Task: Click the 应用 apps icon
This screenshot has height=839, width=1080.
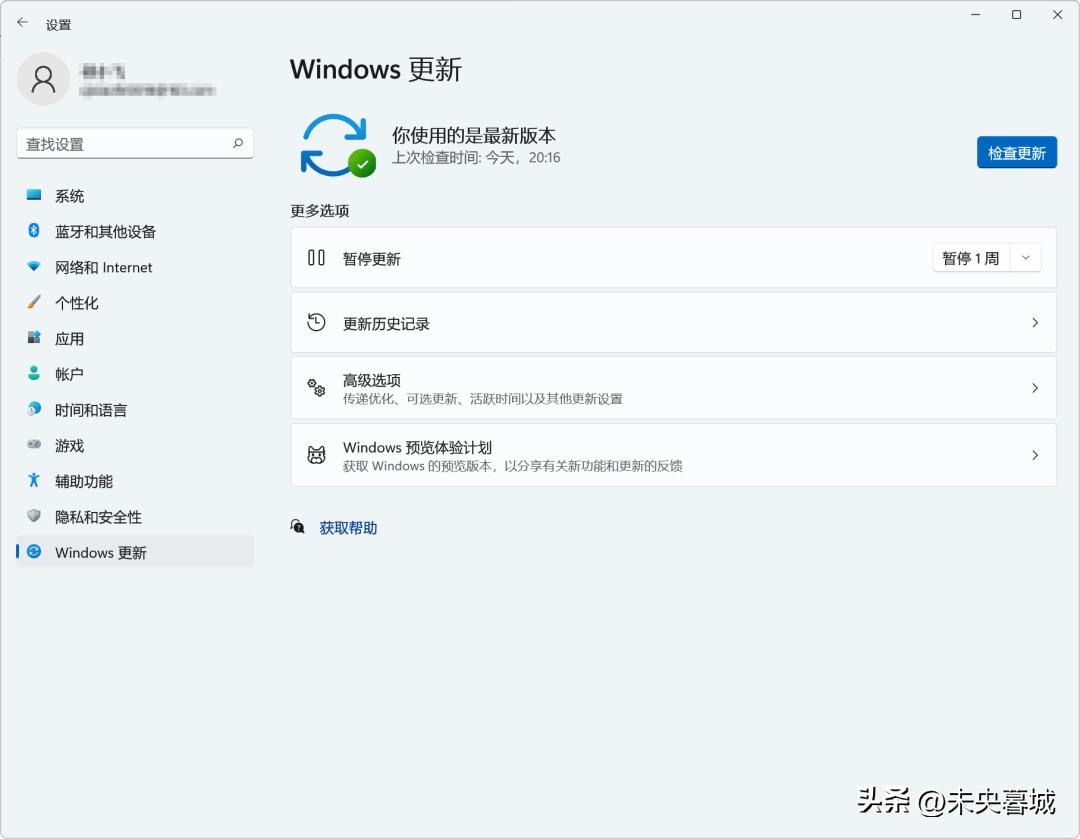Action: pos(34,338)
